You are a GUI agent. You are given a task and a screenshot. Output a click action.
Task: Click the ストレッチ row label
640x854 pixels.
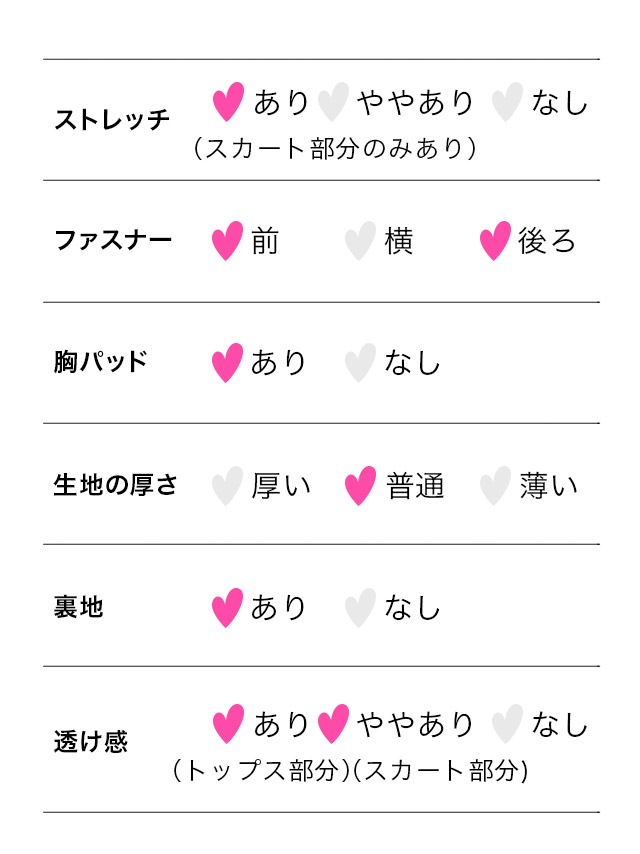[x=111, y=121]
